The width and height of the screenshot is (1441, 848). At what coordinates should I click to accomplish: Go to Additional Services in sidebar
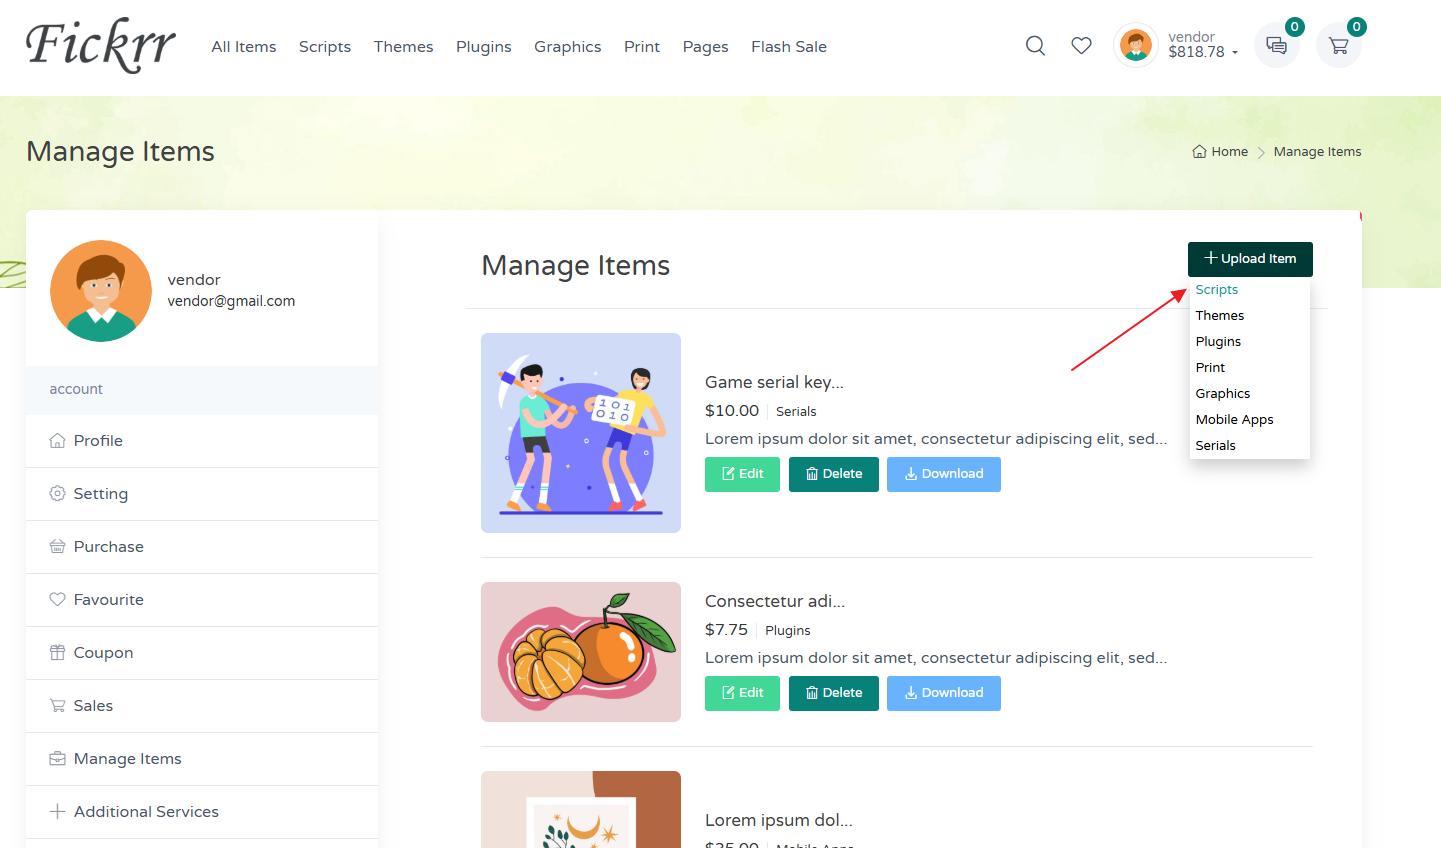pos(146,812)
